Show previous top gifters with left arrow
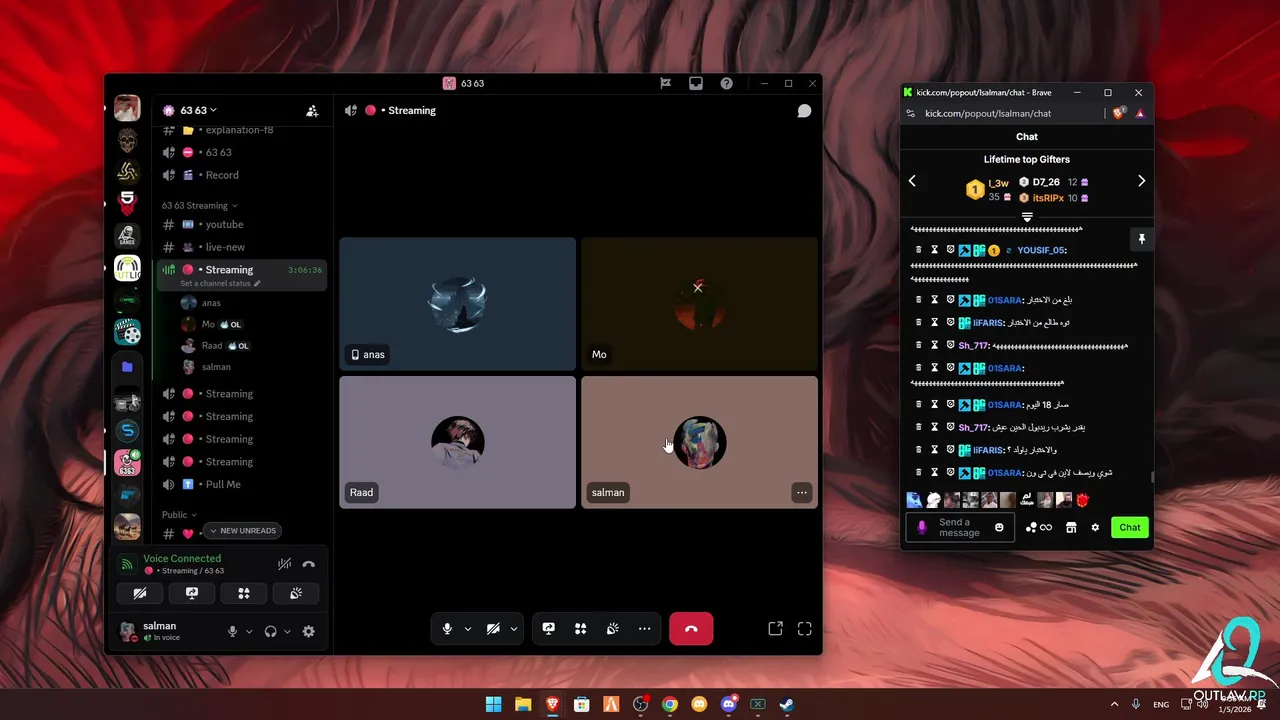 pos(912,181)
